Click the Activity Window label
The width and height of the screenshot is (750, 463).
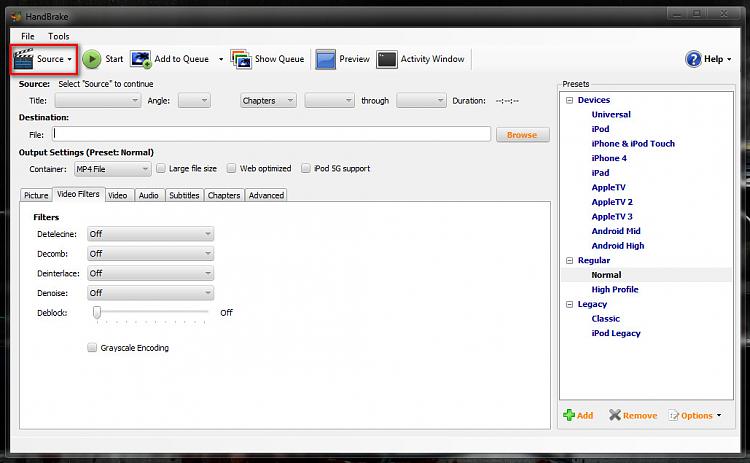(432, 59)
